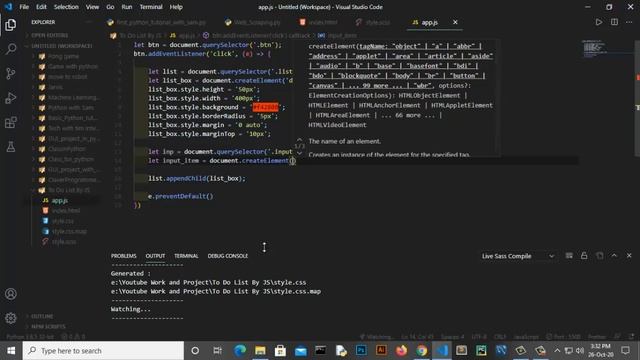Show next signature in the parameter hint

tap(299, 153)
